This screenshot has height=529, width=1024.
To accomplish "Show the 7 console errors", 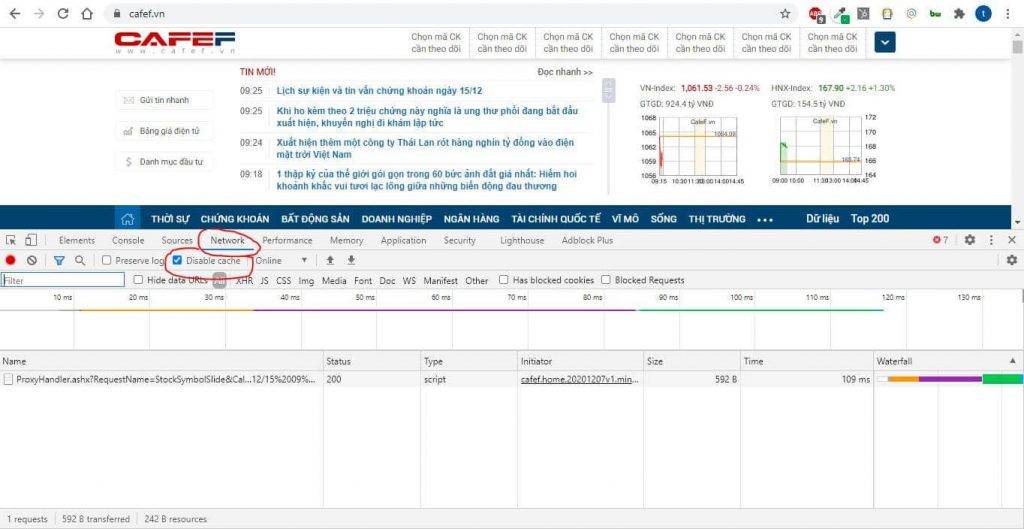I will coord(940,240).
